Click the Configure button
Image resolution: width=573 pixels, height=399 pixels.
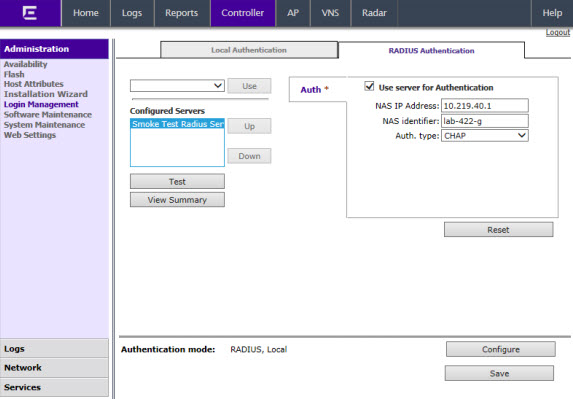(x=501, y=349)
